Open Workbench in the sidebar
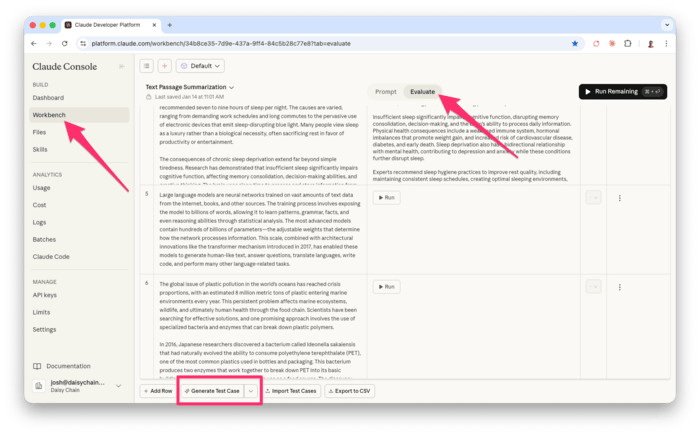 (x=49, y=115)
